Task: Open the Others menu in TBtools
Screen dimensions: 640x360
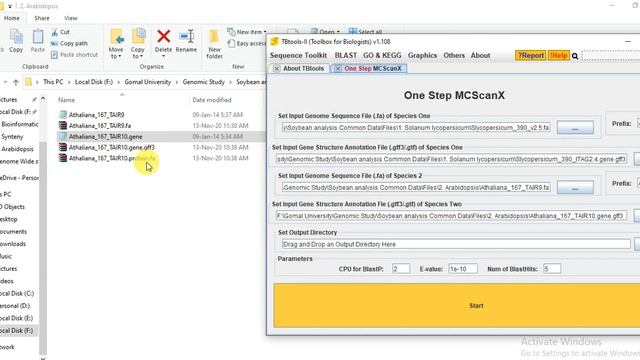Action: [454, 56]
